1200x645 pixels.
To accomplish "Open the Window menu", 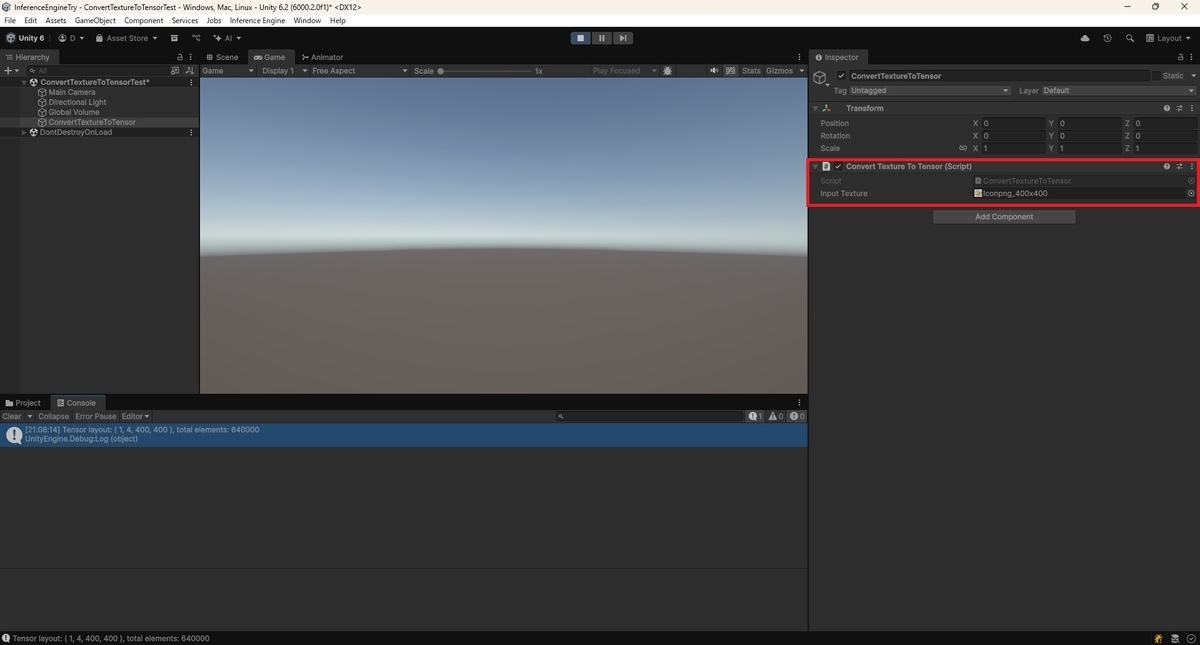I will tap(307, 20).
